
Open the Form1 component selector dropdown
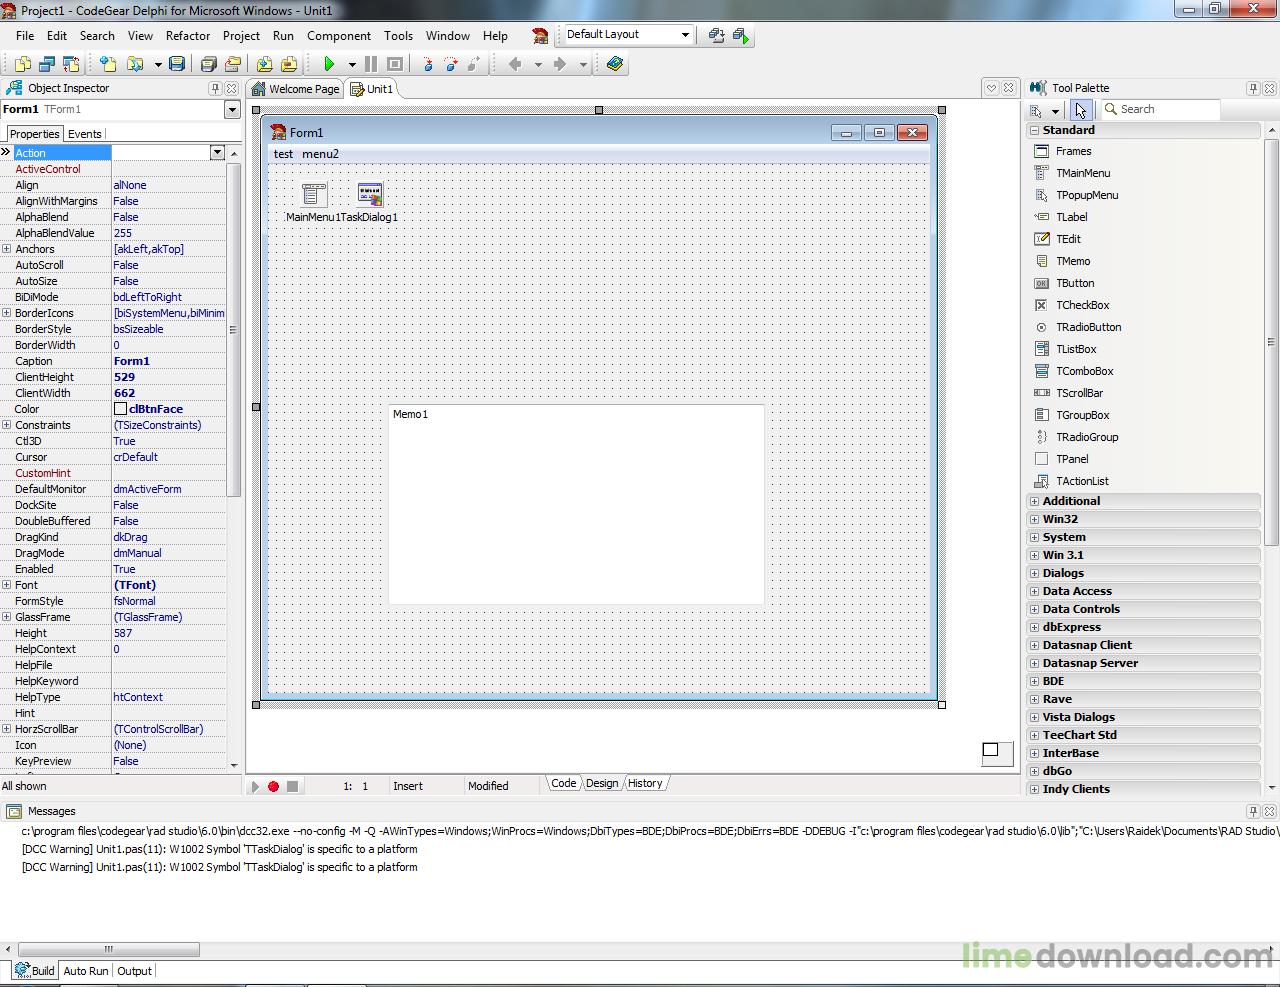(x=232, y=110)
